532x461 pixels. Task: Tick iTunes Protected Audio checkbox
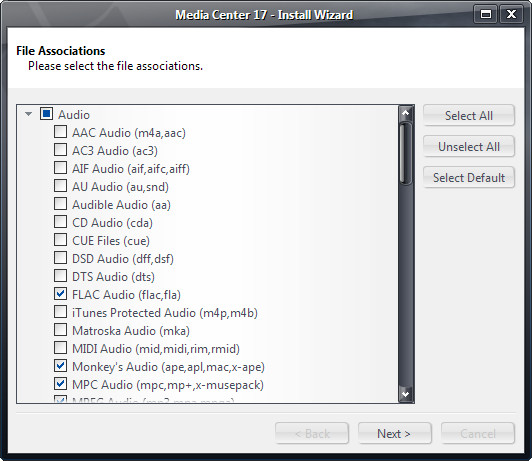[60, 312]
